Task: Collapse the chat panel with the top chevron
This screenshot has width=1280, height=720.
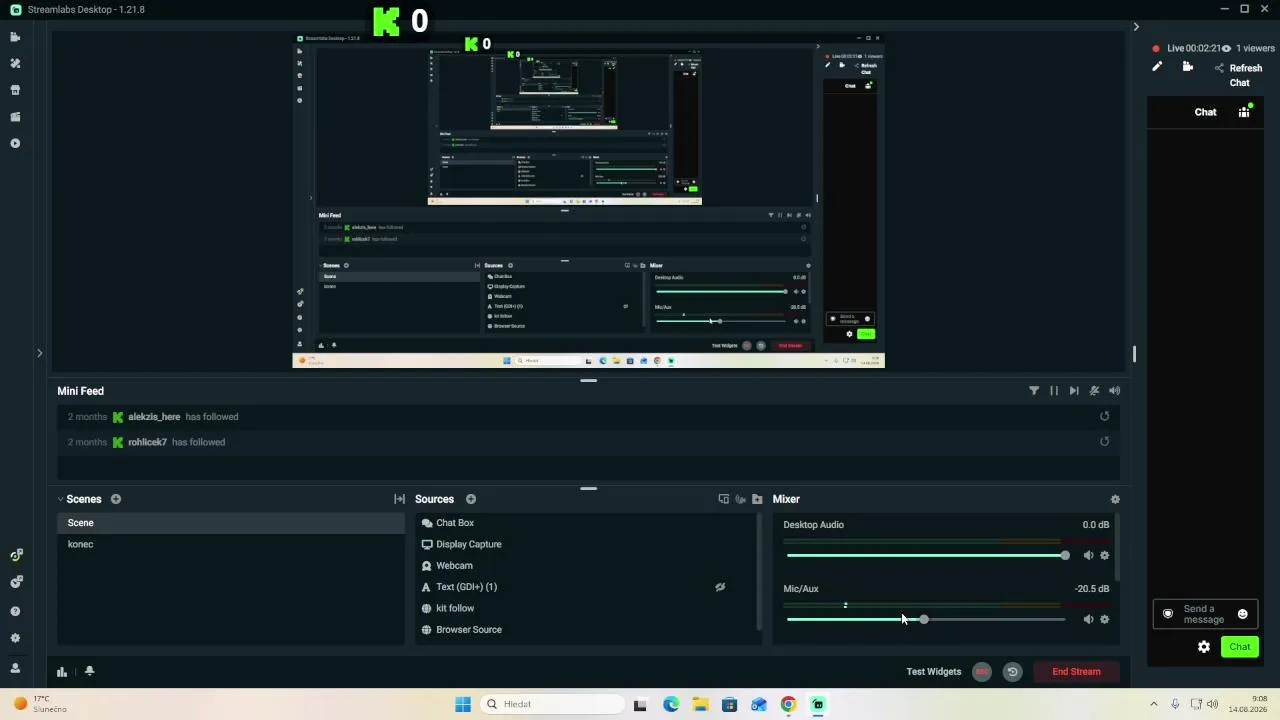Action: pyautogui.click(x=1136, y=27)
